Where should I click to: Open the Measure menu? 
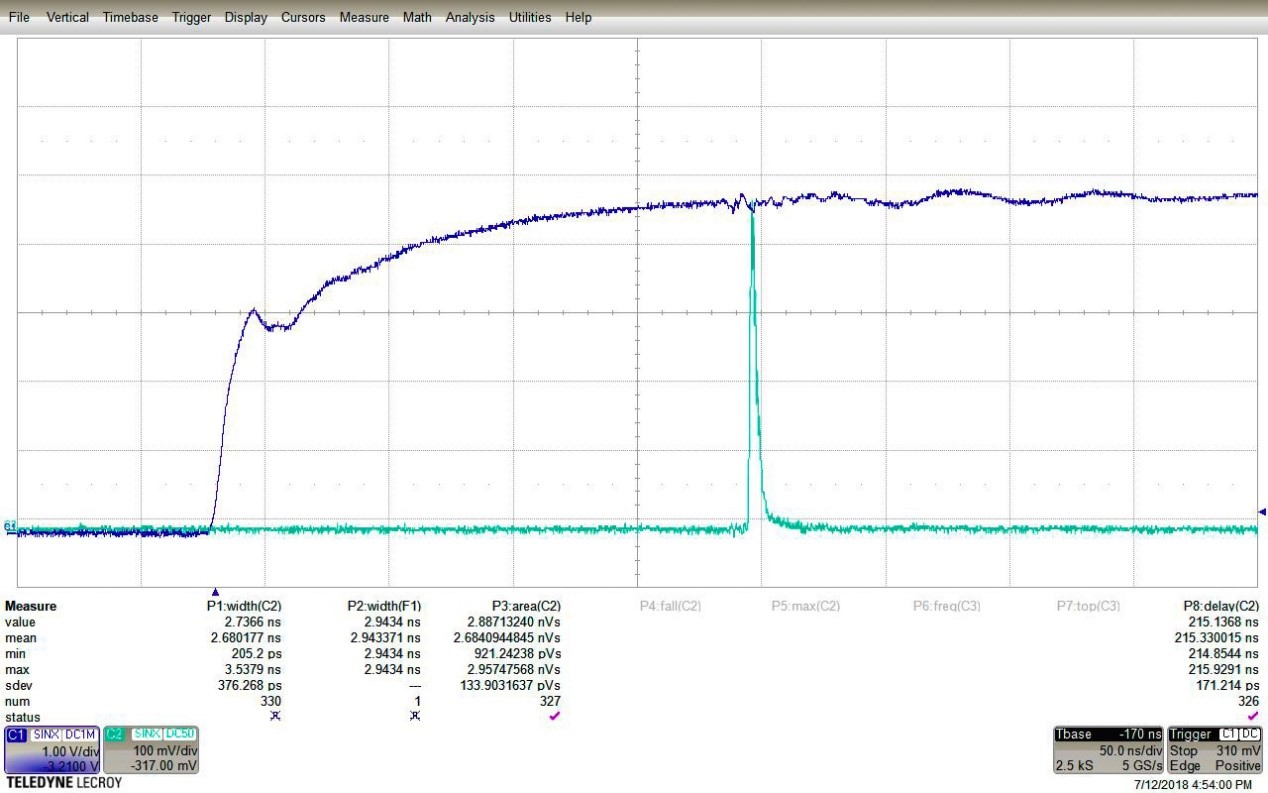(364, 17)
